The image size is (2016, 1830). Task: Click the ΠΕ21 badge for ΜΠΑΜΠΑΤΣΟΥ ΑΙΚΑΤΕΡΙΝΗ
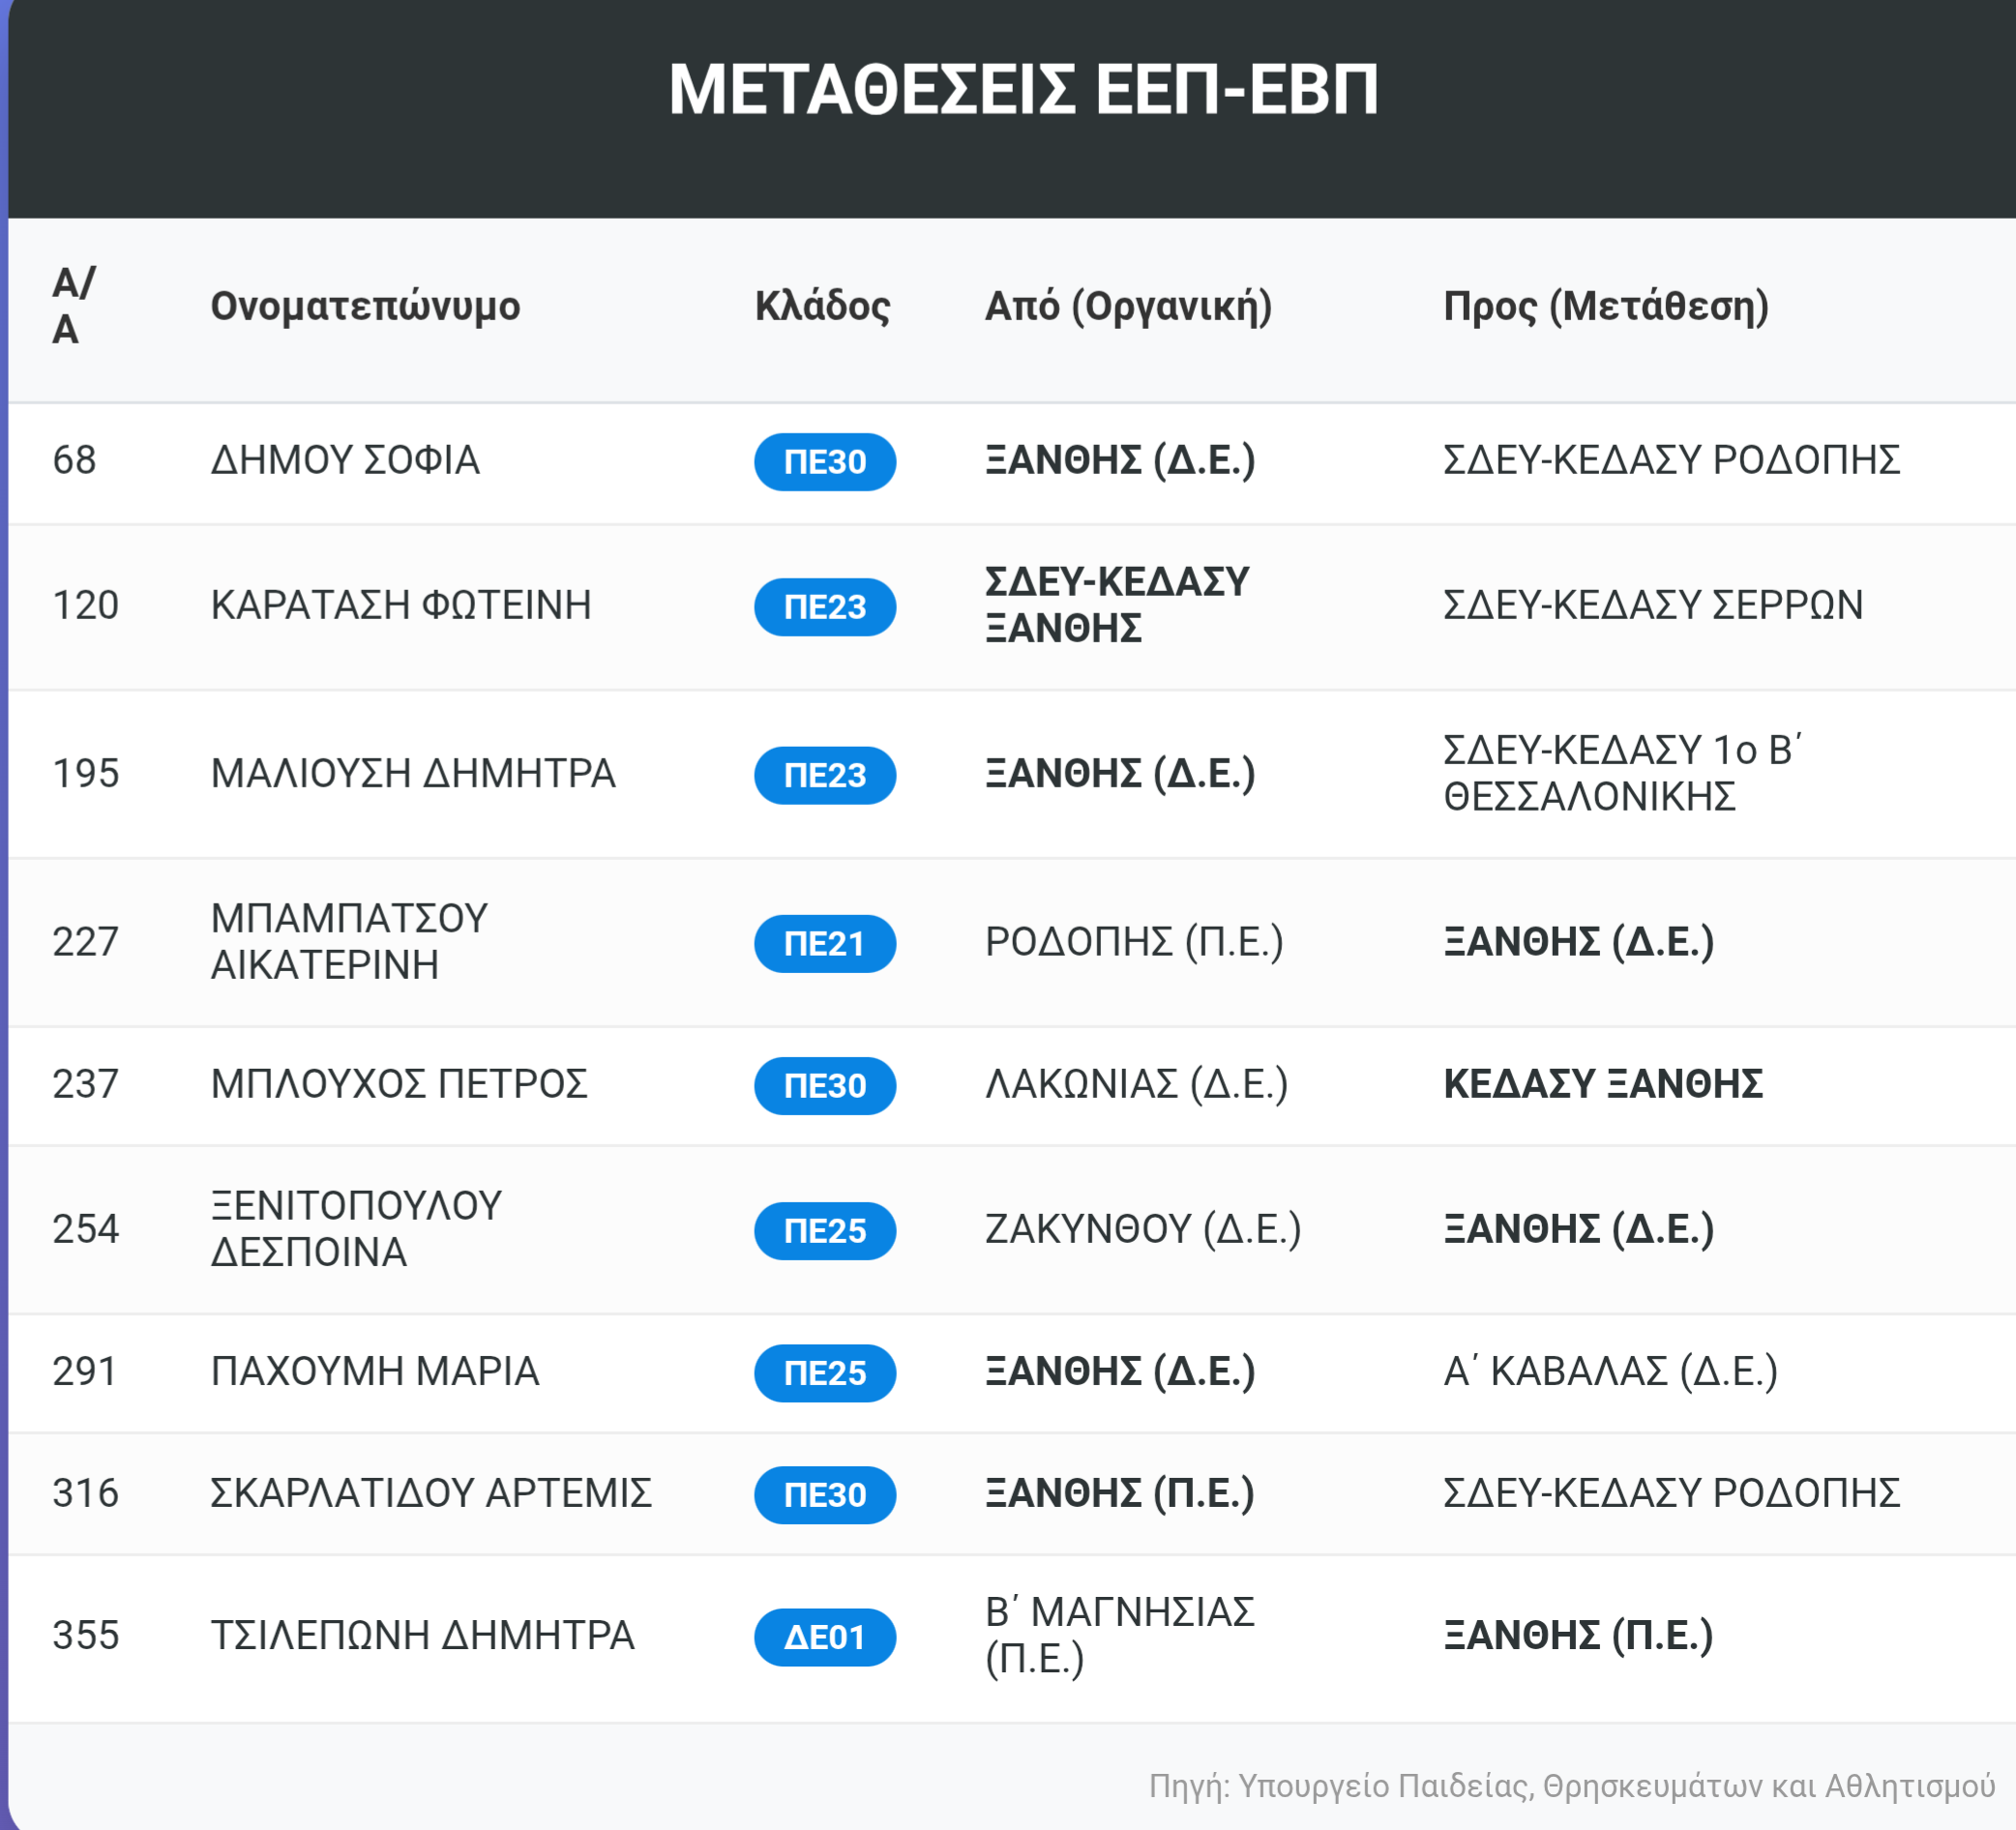824,943
